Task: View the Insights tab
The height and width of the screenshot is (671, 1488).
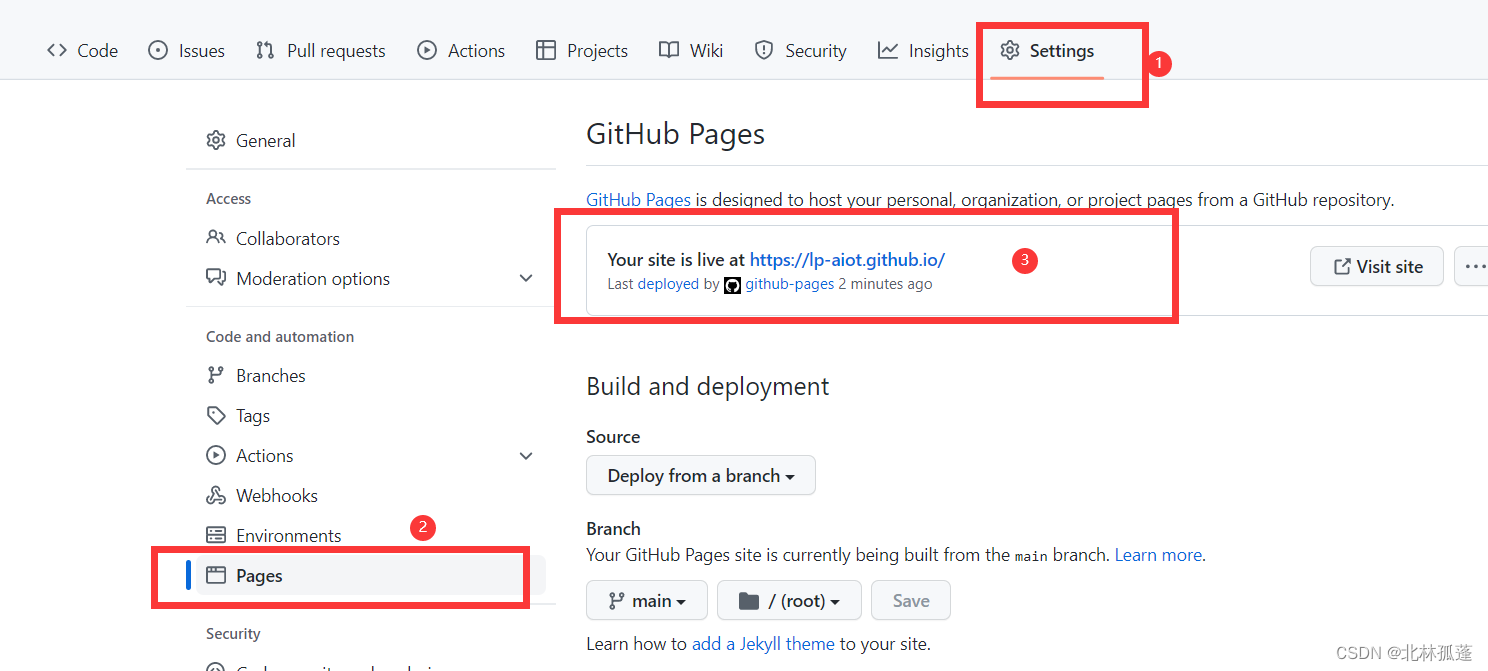Action: (x=923, y=50)
